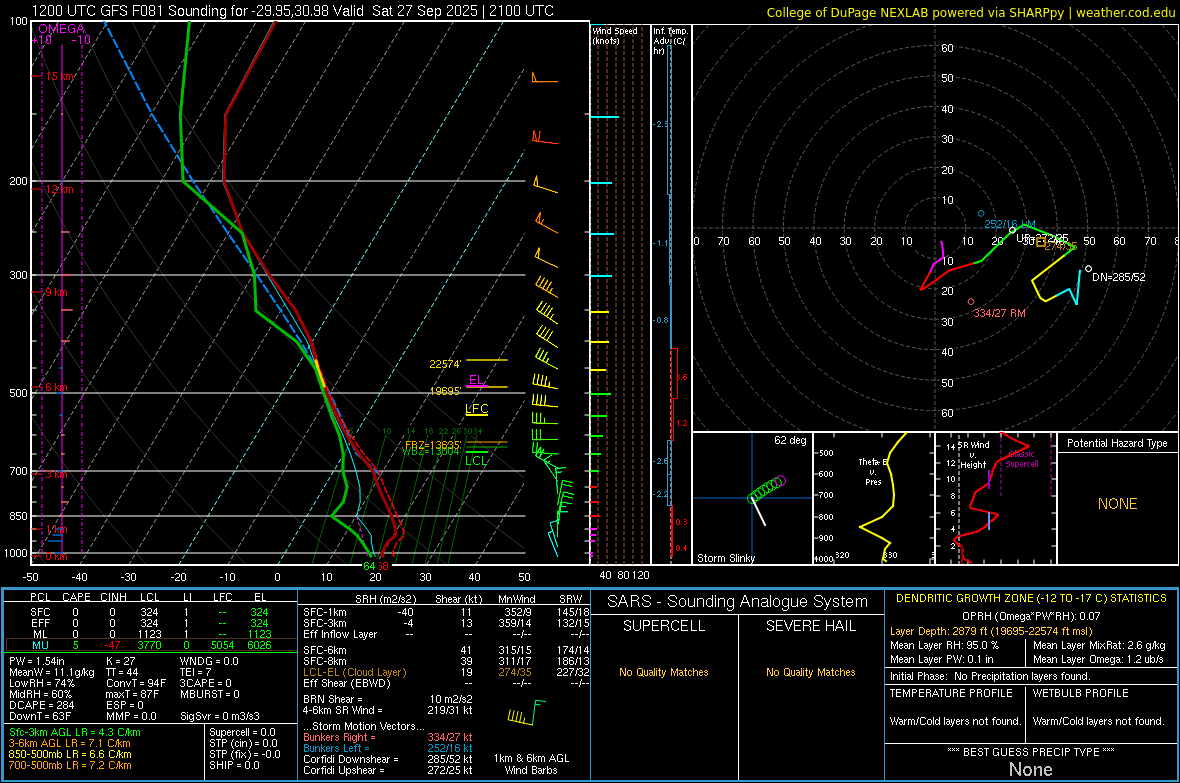The height and width of the screenshot is (783, 1180).
Task: Click the OPRH (Omega*PW*RH): 0.07 value
Action: coord(1031,616)
